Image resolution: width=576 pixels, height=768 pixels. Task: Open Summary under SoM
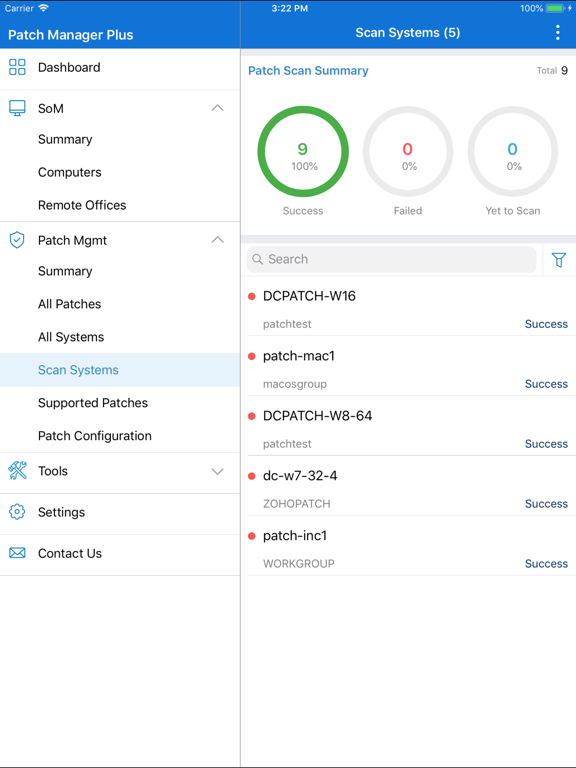click(x=120, y=140)
